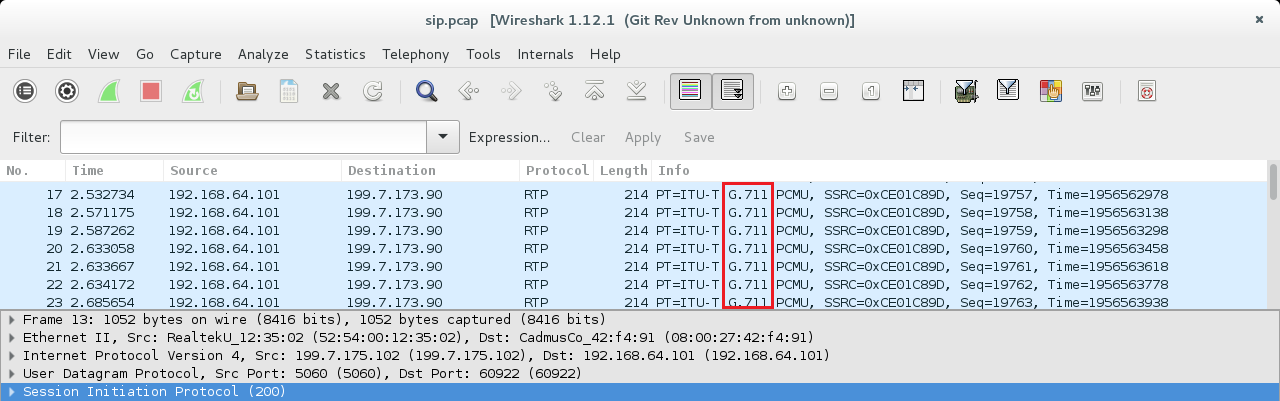Image resolution: width=1280 pixels, height=401 pixels.
Task: Expand the Ethernet II tree node
Action: [11, 337]
